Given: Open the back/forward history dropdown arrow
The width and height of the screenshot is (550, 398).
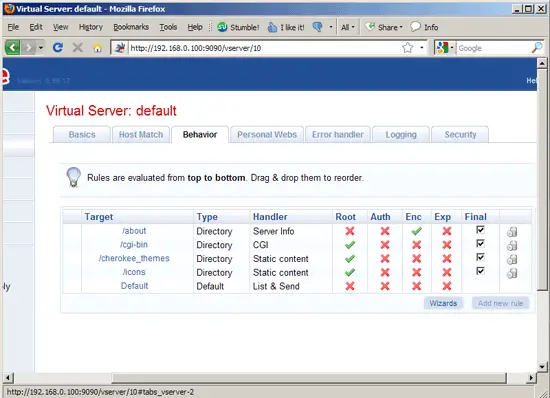Looking at the screenshot, I should tap(41, 47).
